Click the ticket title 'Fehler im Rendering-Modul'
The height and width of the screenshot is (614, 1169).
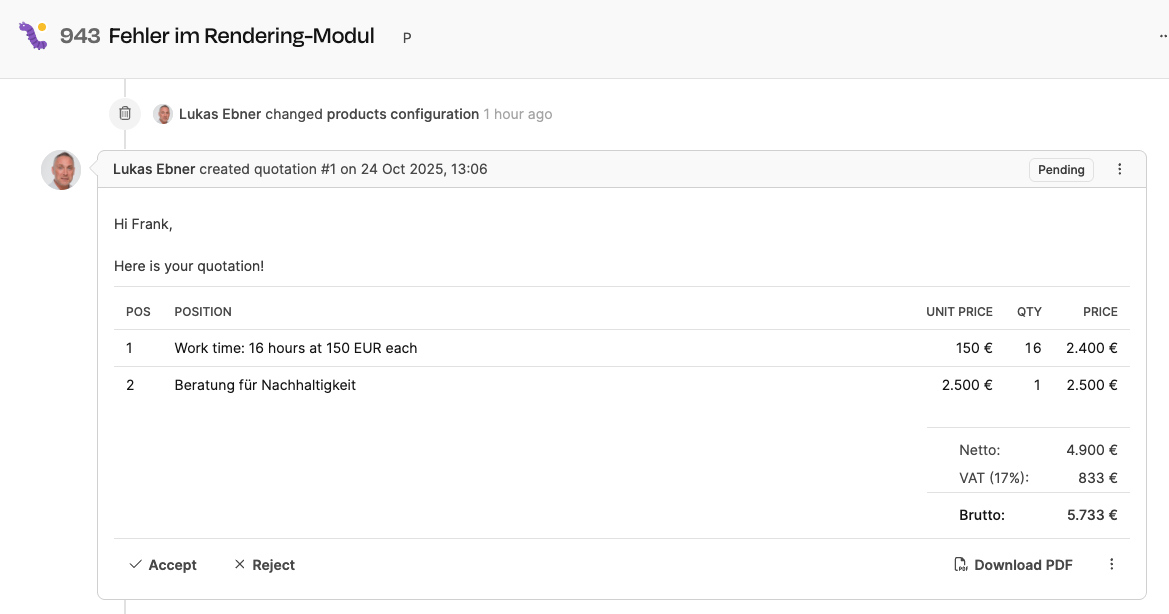241,36
